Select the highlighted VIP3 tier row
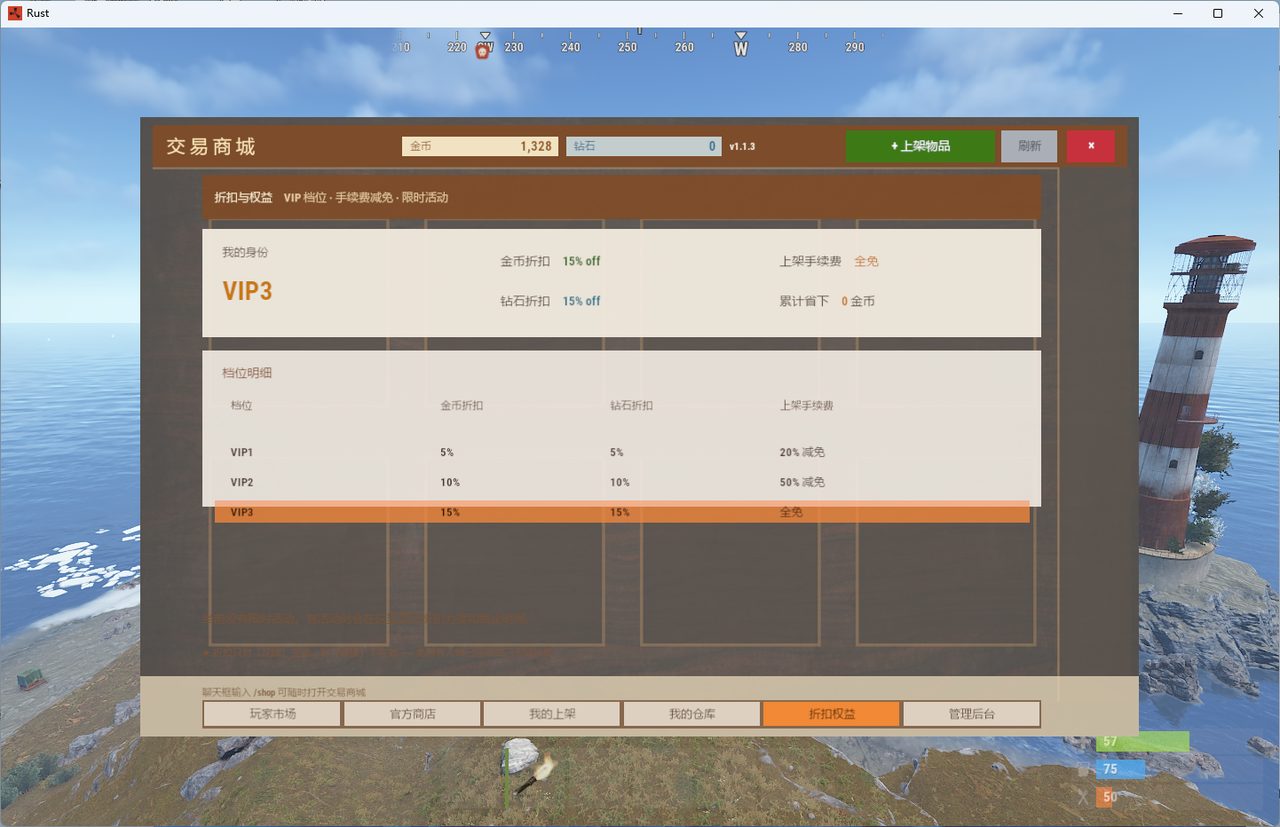The image size is (1280, 827). tap(622, 512)
